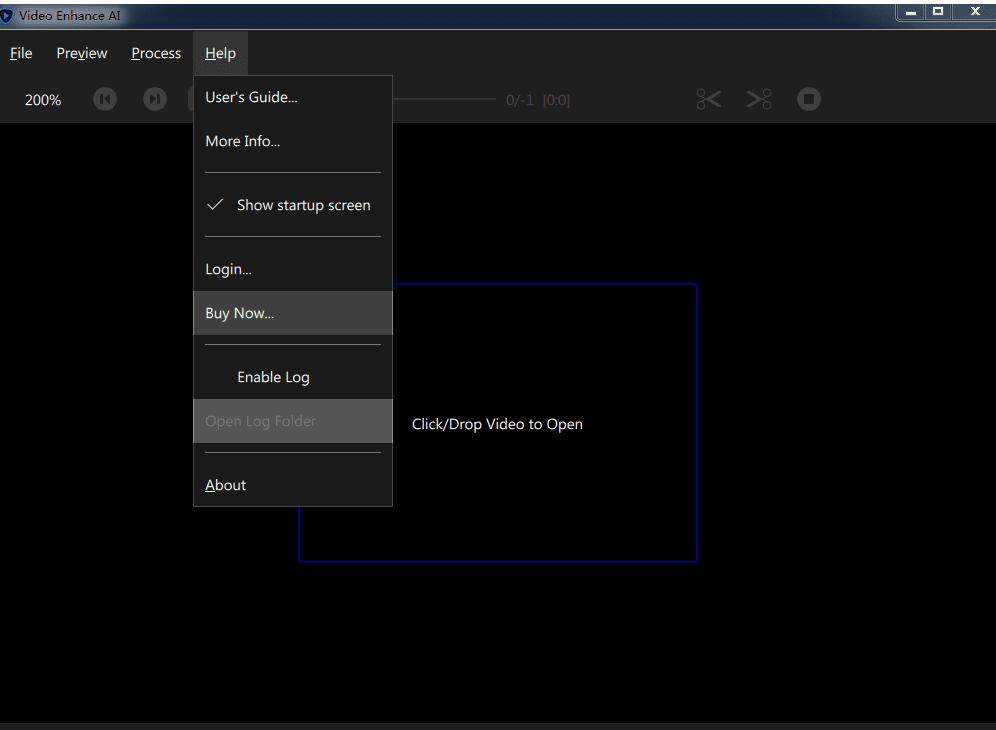The height and width of the screenshot is (730, 996).
Task: Close the Video Enhance AI window
Action: tap(975, 11)
